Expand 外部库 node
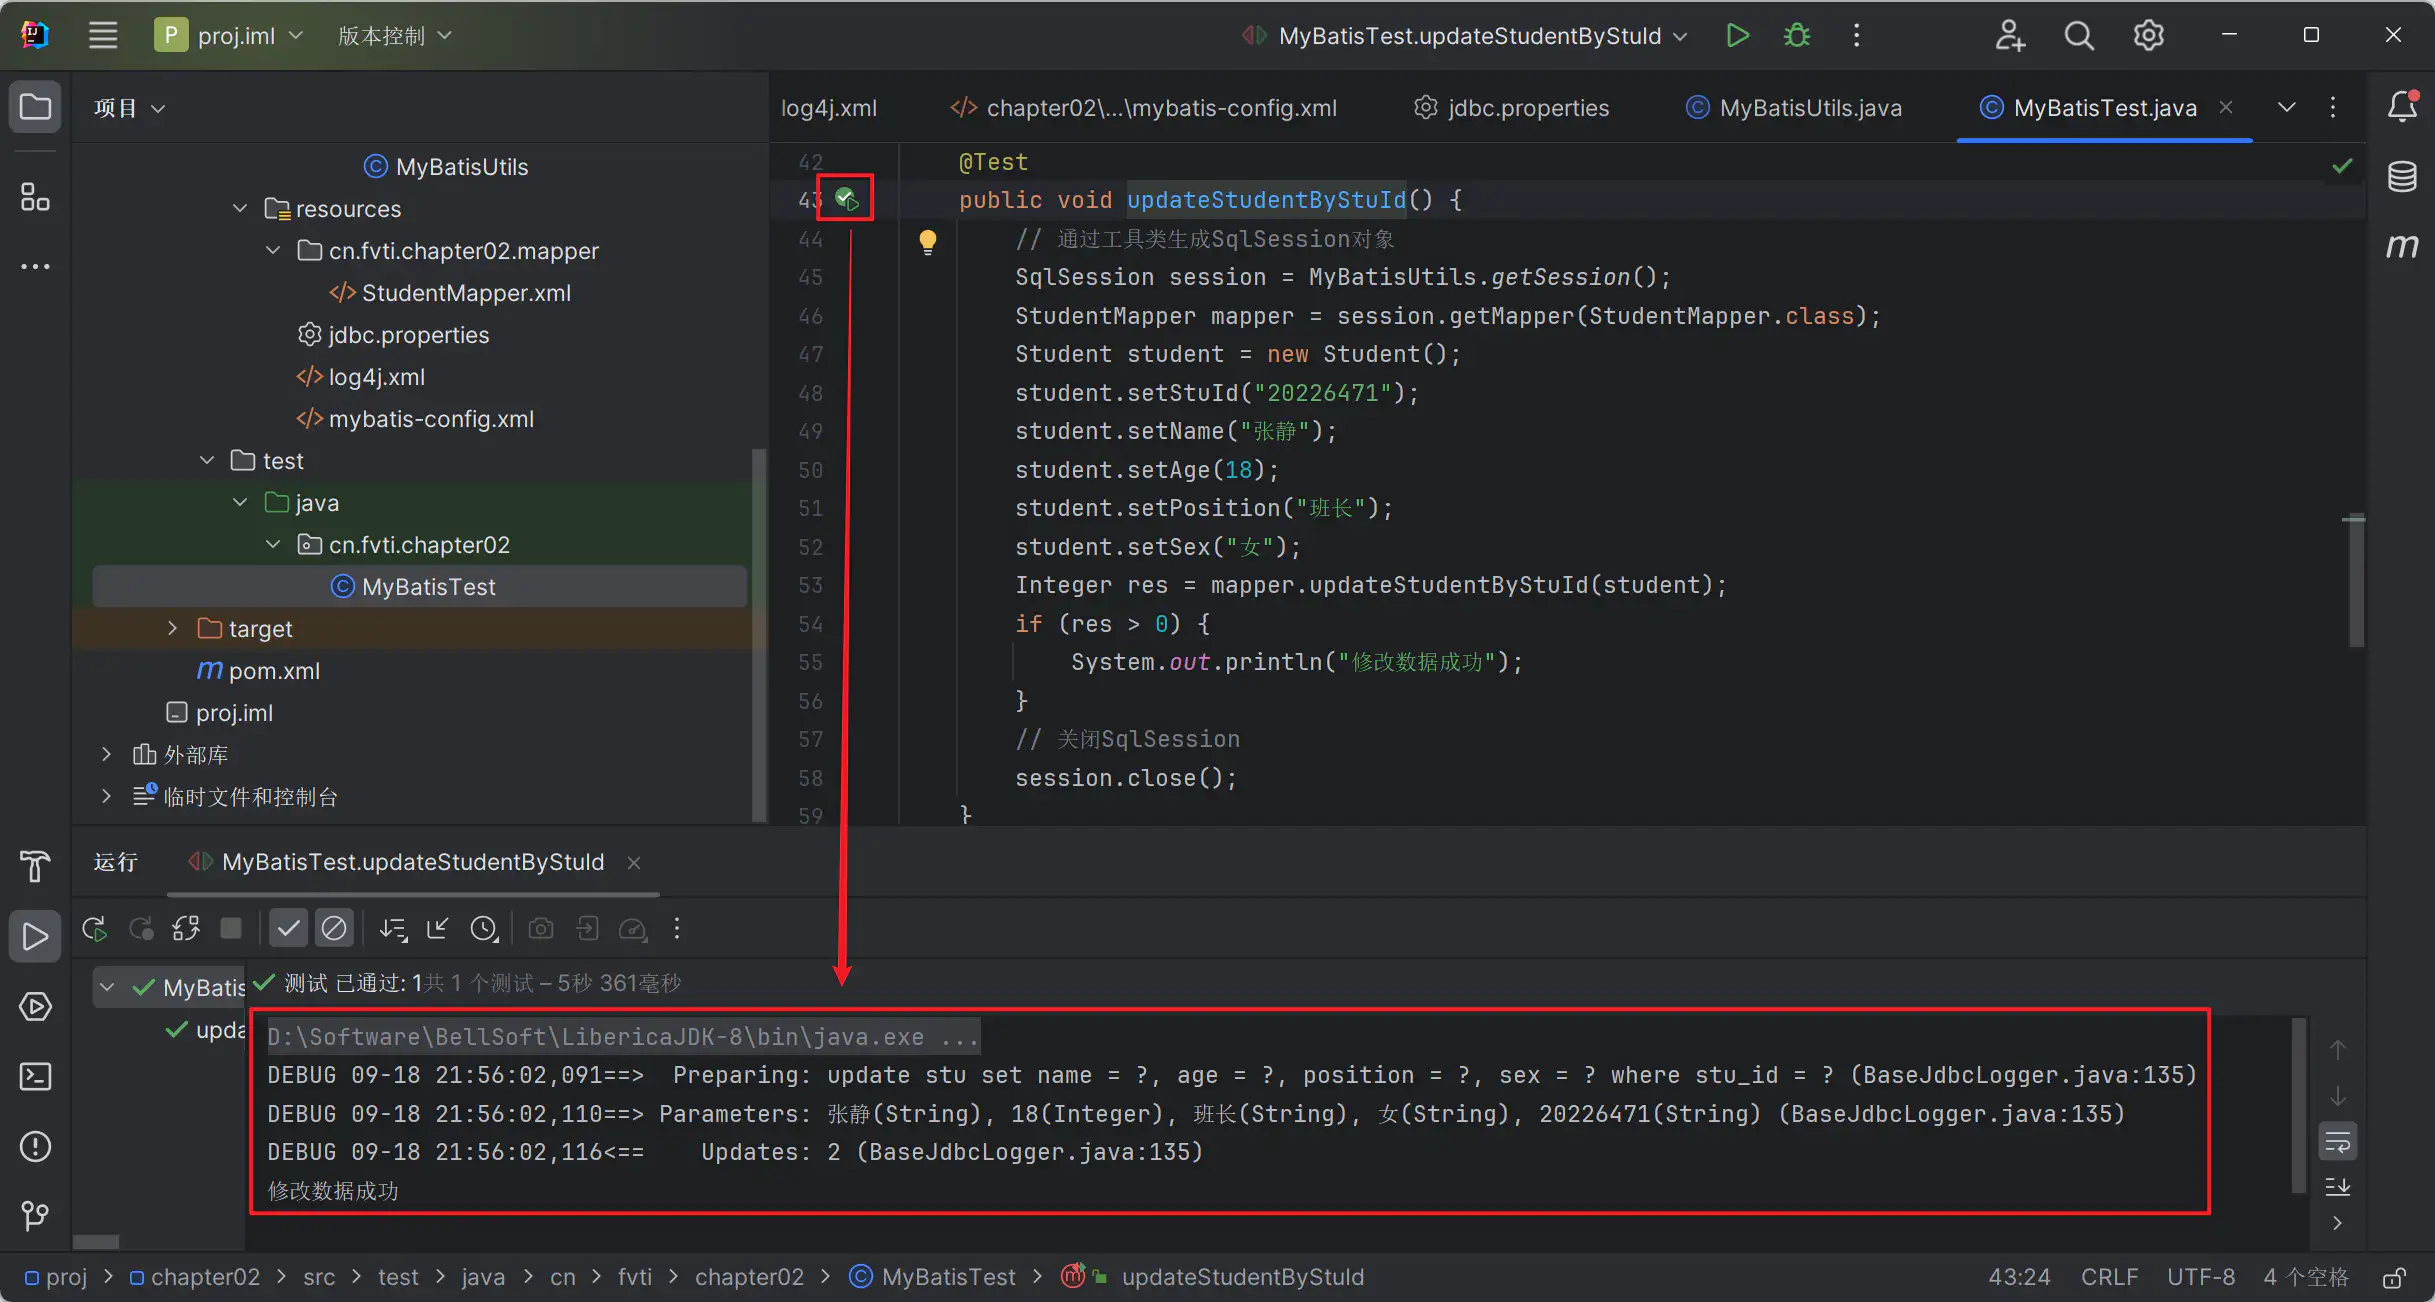 pos(106,754)
